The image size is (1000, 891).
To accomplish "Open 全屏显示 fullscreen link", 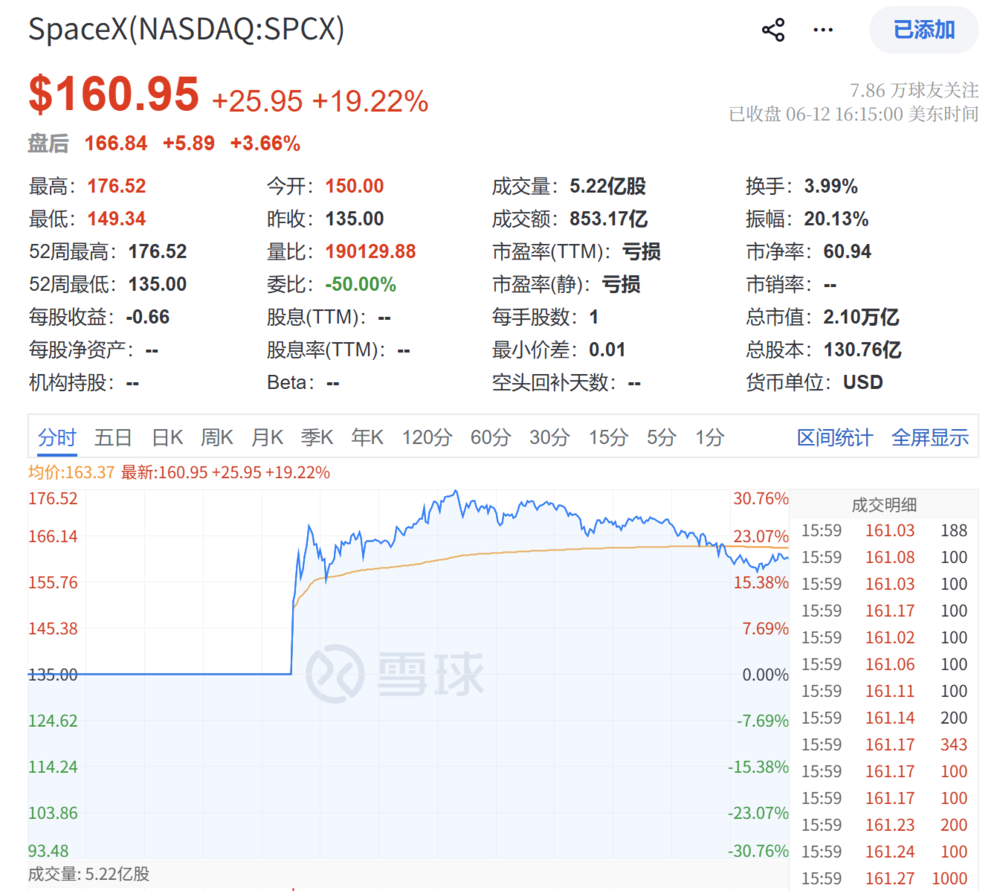I will (930, 438).
